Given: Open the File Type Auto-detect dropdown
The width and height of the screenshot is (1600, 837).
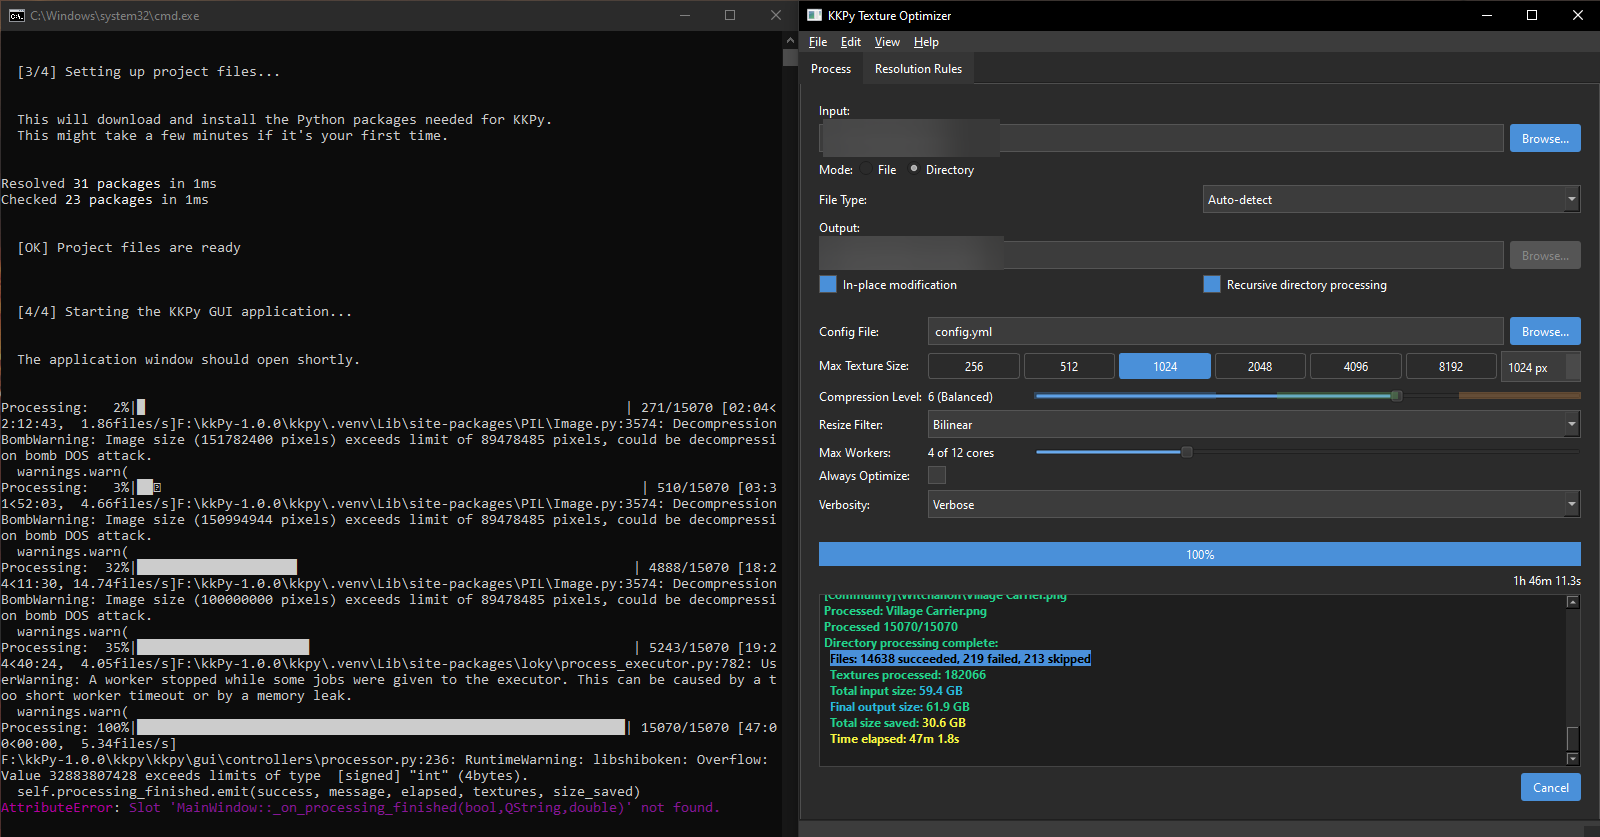Looking at the screenshot, I should (x=1391, y=200).
